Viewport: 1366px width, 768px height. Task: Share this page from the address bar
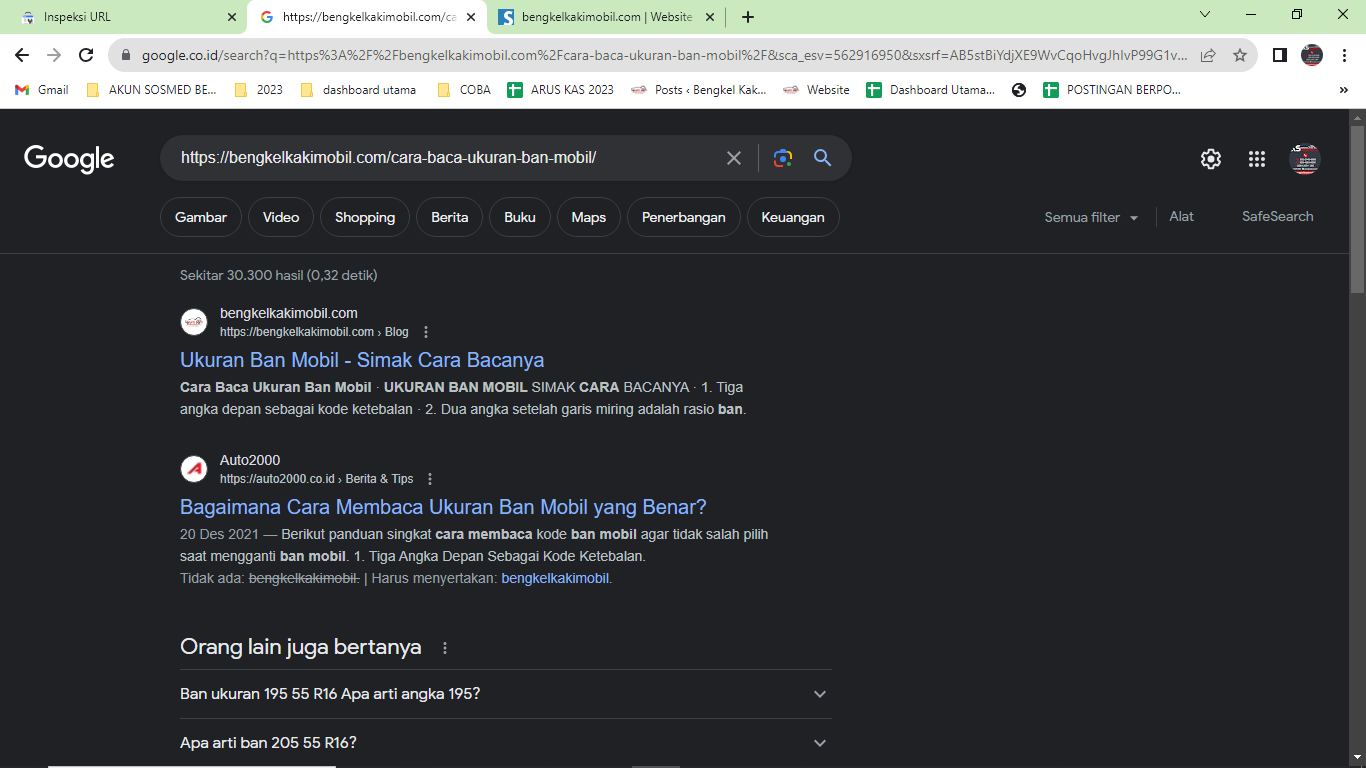click(1208, 55)
